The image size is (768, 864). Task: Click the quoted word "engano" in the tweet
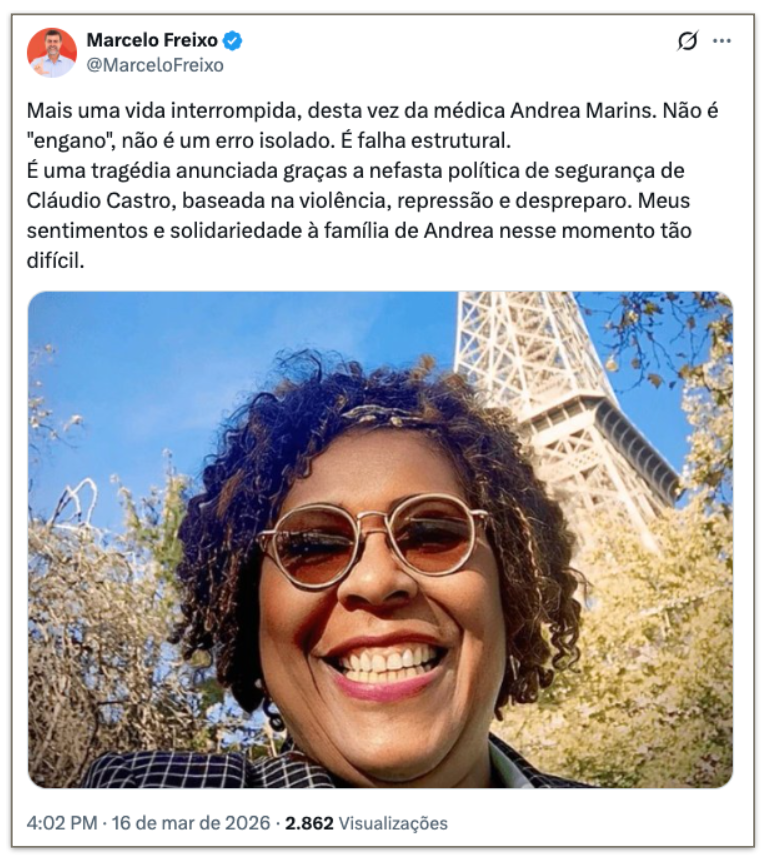coord(71,141)
